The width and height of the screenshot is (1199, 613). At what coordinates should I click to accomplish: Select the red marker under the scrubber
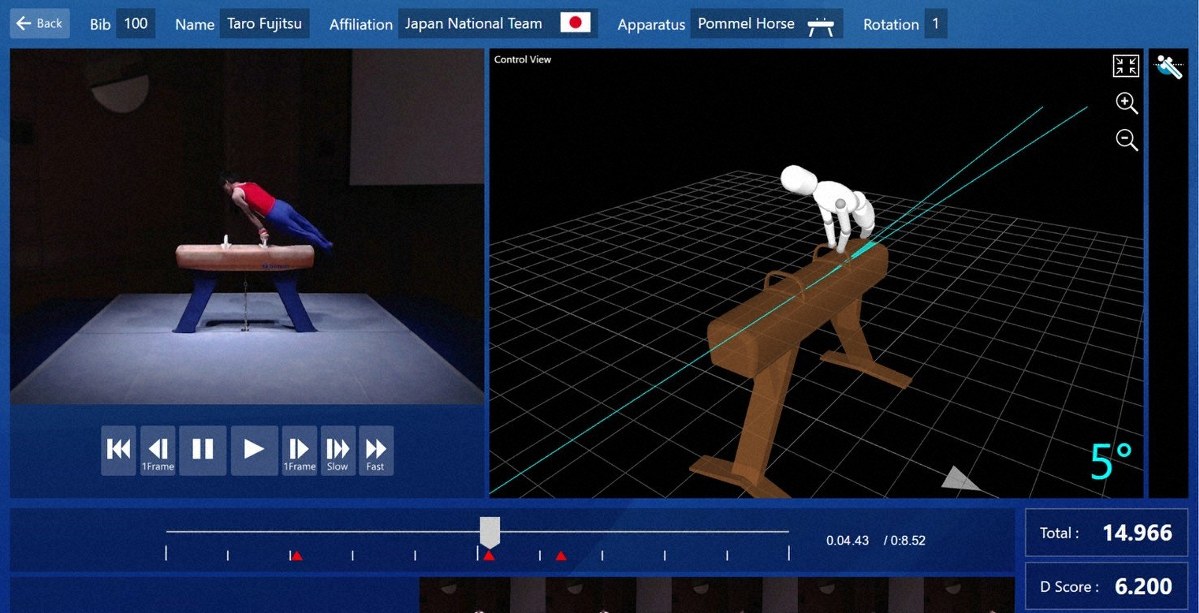pos(489,556)
